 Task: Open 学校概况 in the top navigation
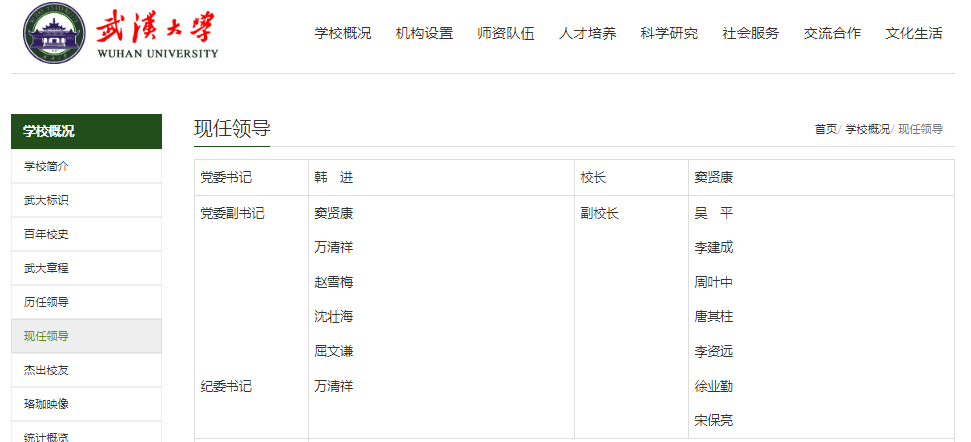343,33
